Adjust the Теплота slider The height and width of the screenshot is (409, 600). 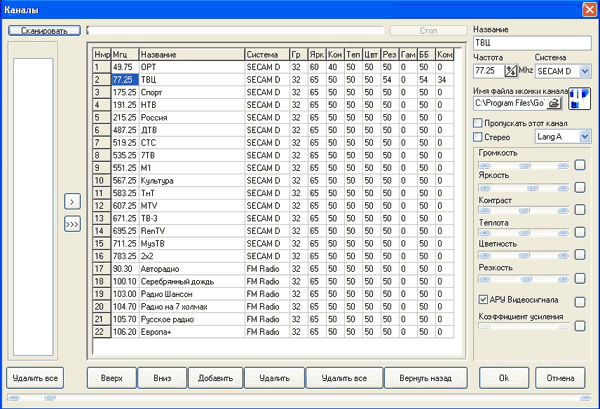pos(523,233)
